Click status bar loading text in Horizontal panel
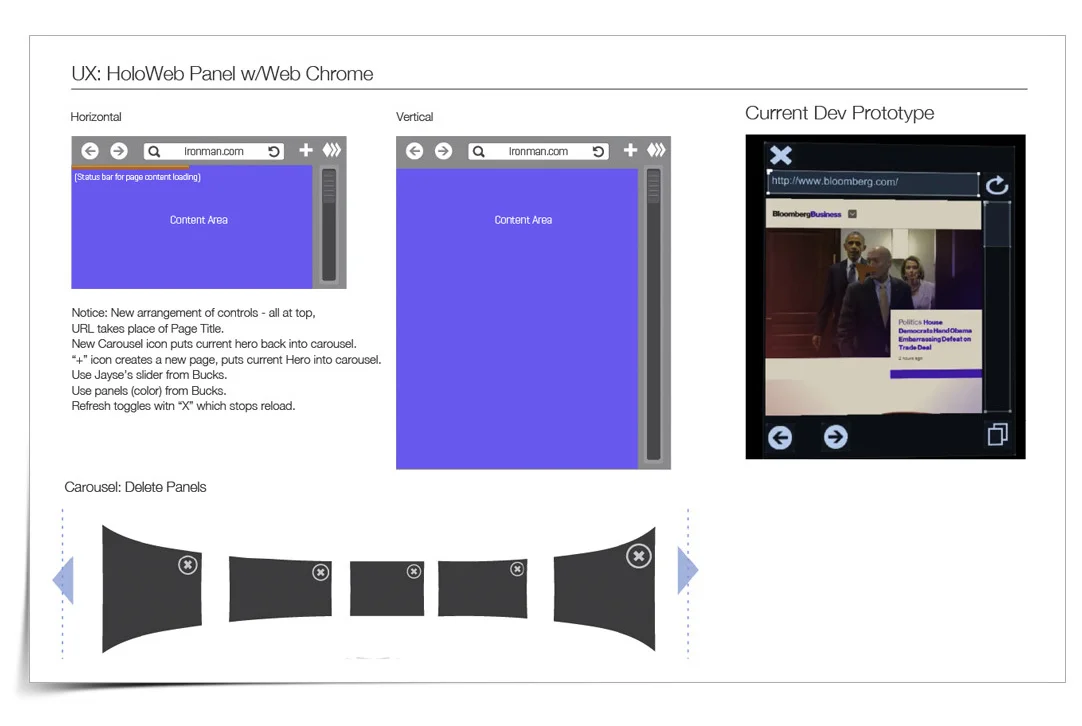This screenshot has height=726, width=1082. click(137, 177)
